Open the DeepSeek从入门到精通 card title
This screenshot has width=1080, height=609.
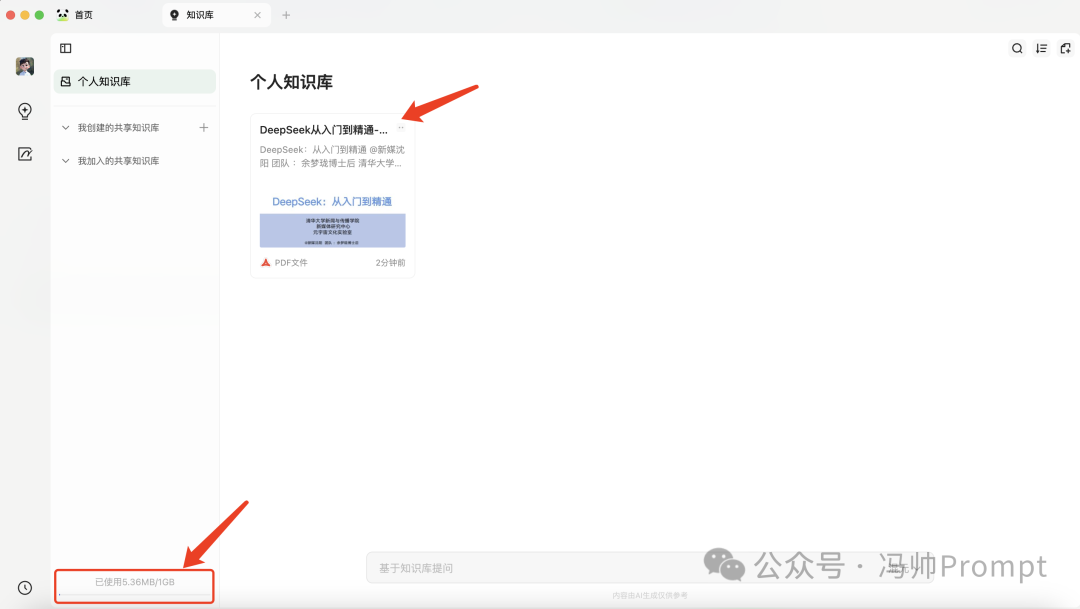point(324,130)
